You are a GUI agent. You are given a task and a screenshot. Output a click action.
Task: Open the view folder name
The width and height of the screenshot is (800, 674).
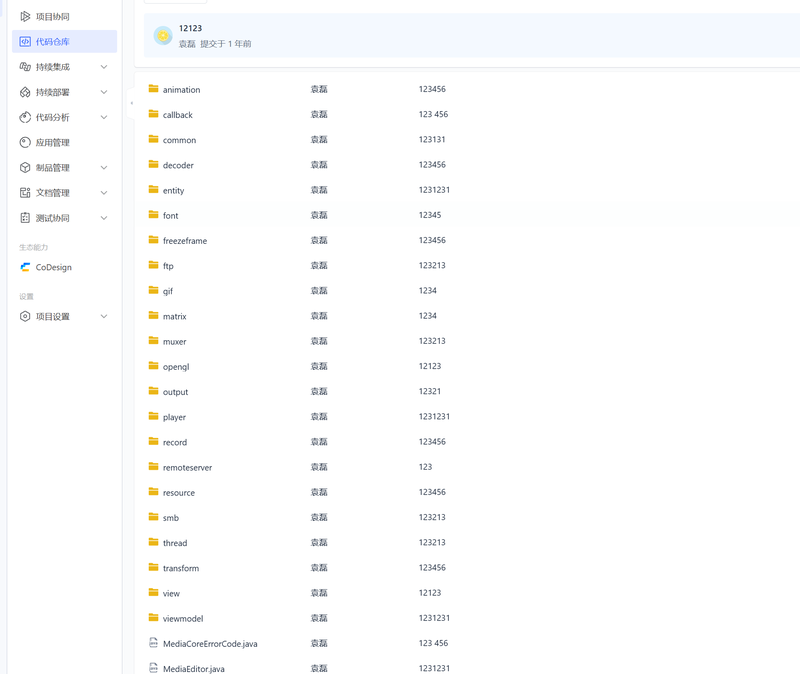point(171,593)
